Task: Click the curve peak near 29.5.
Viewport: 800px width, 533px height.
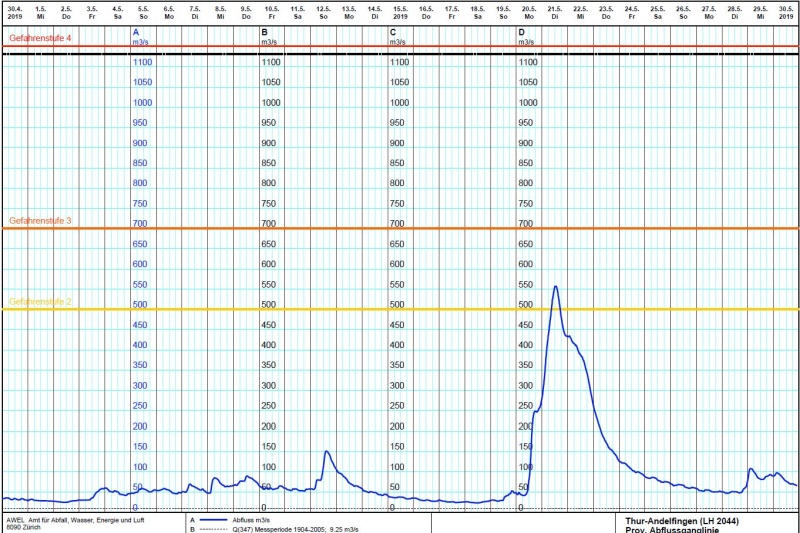Action: (x=751, y=469)
